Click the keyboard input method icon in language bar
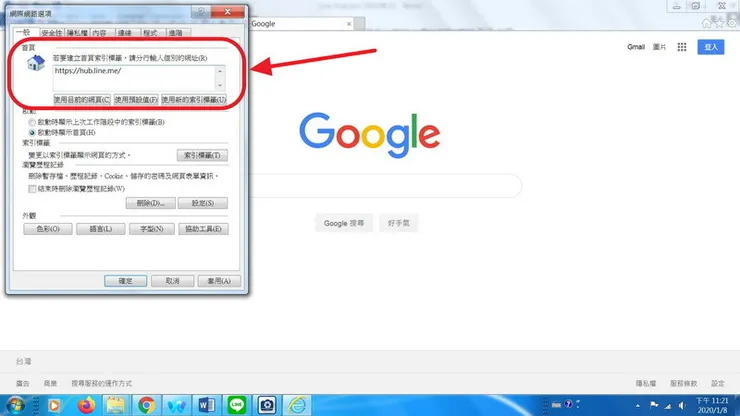The height and width of the screenshot is (416, 740). click(556, 405)
